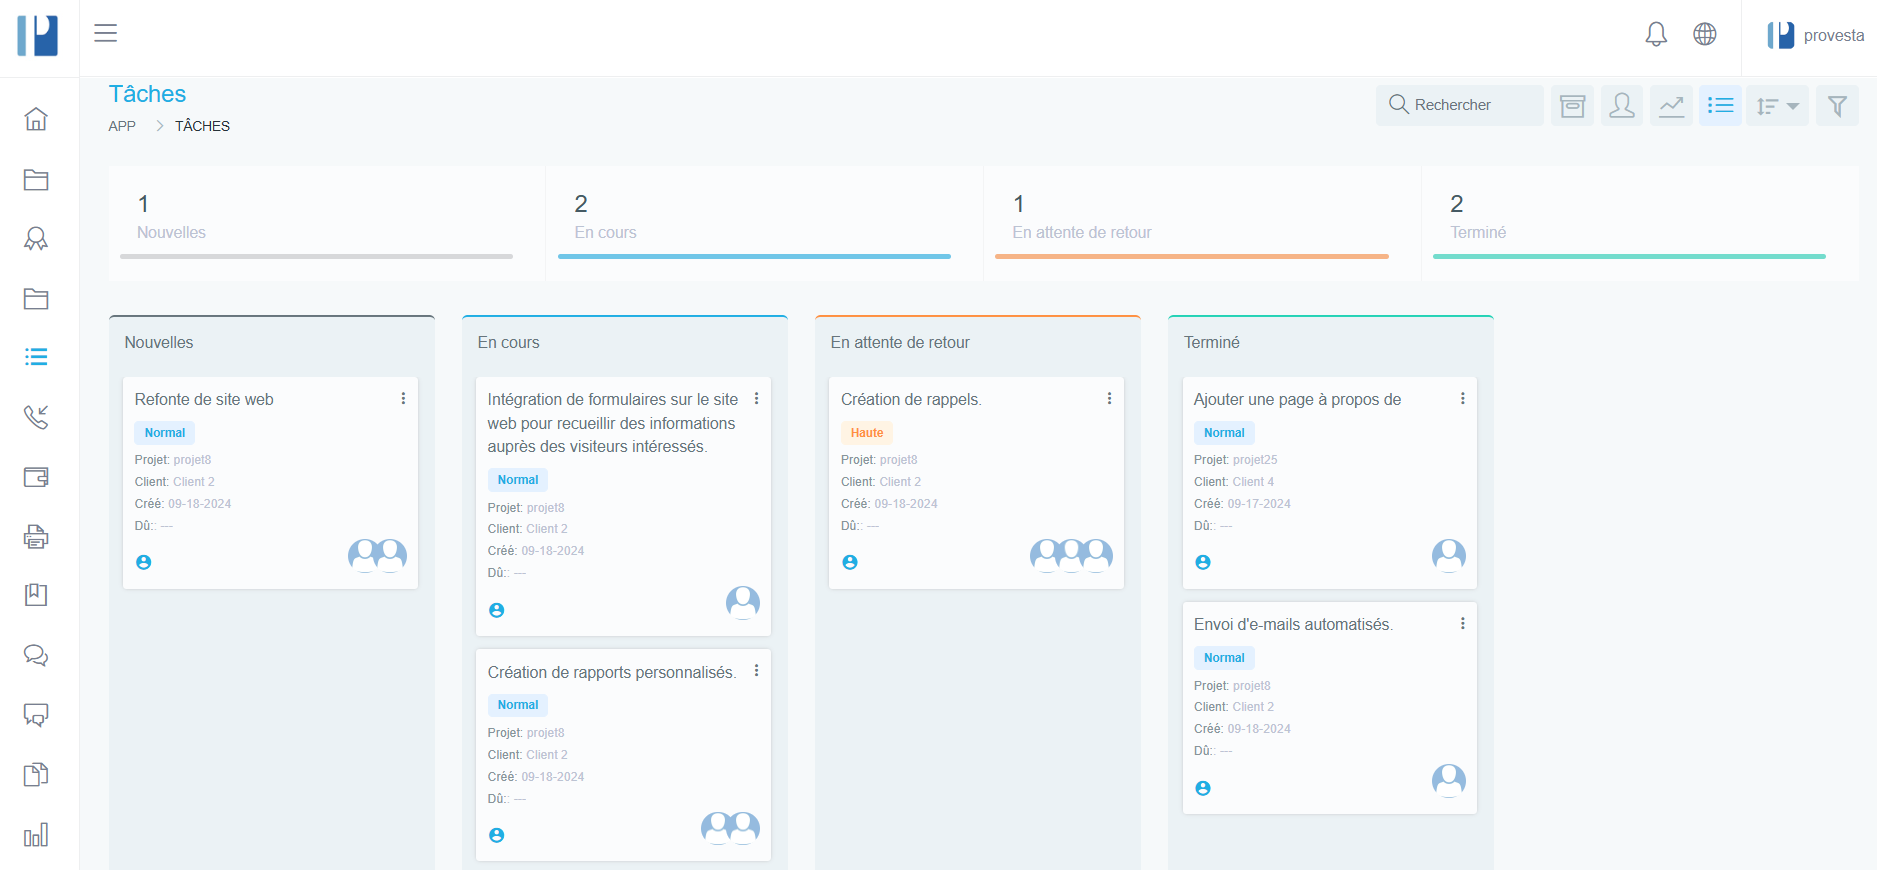Click the filter funnel icon
The image size is (1877, 870).
pos(1837,106)
